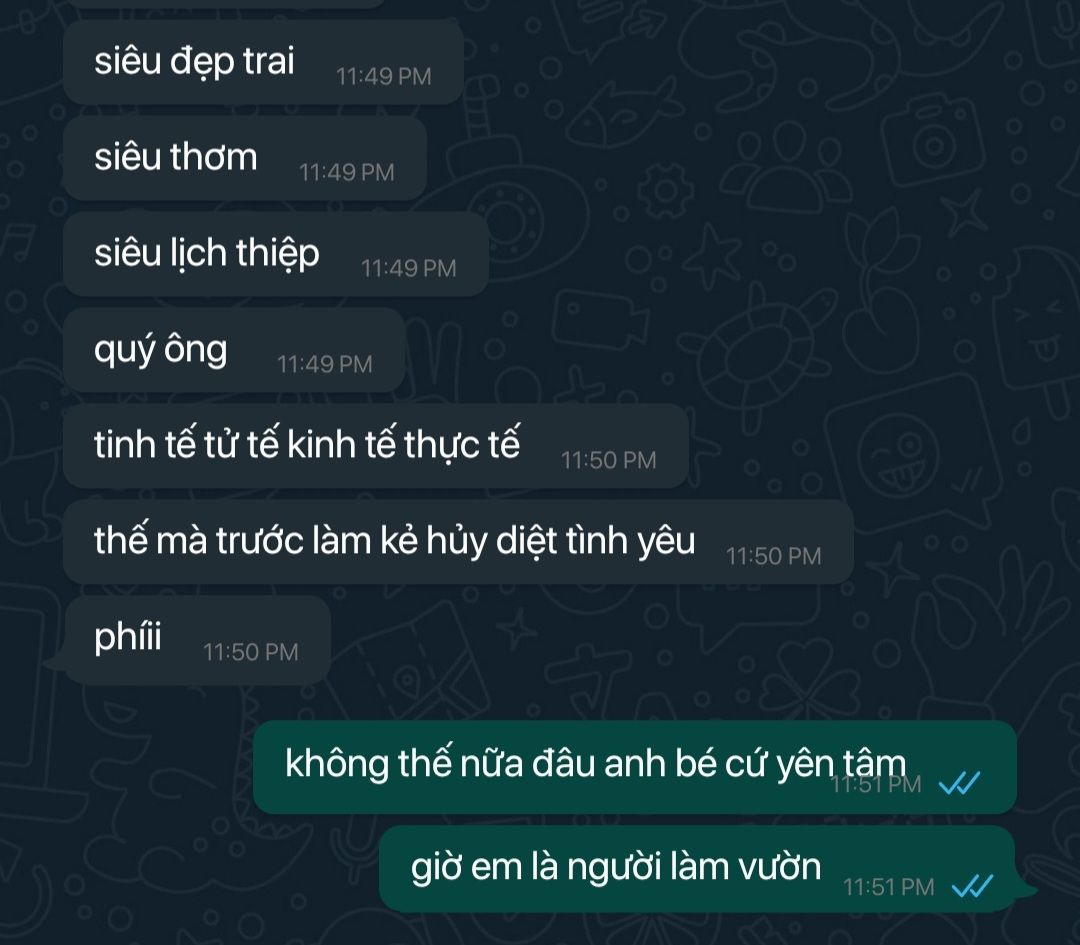This screenshot has width=1080, height=945.
Task: Click the 11:49 PM timestamp beside 'siêu thơm'
Action: tap(346, 172)
